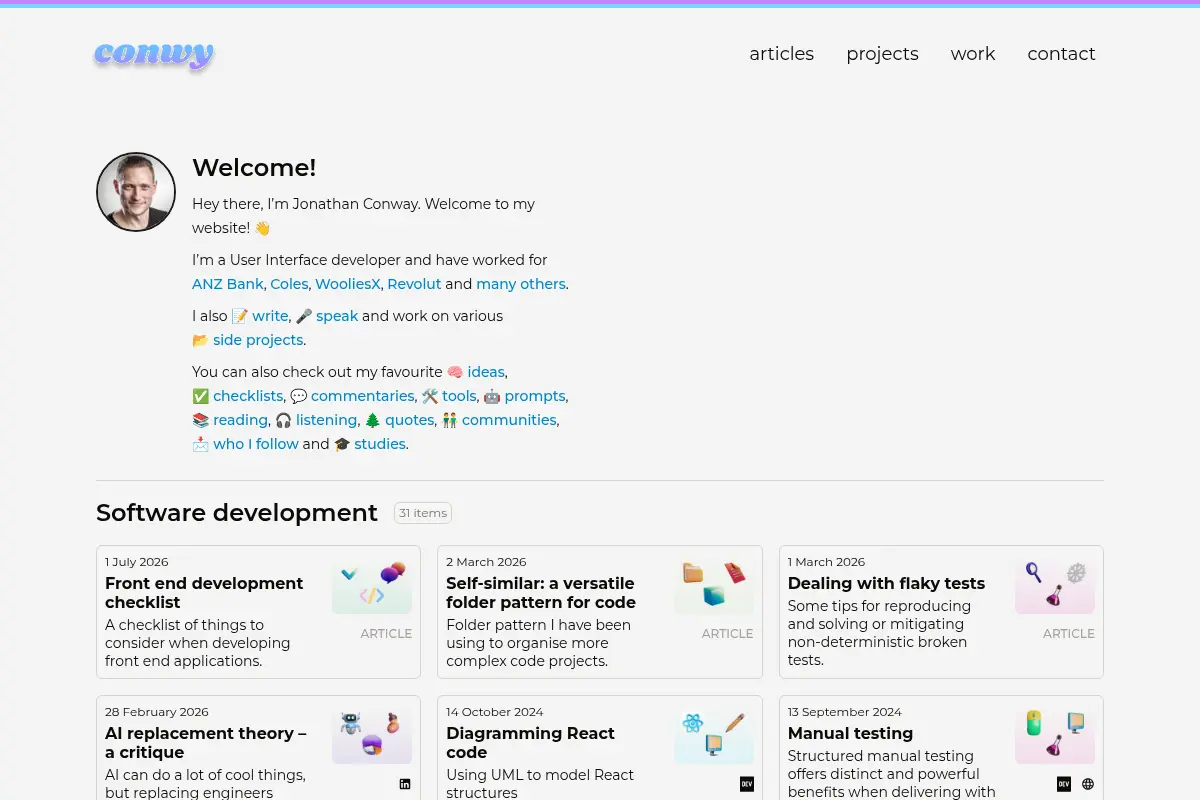This screenshot has width=1200, height=800.
Task: Click Jonathan Conway's profile photo
Action: (136, 192)
